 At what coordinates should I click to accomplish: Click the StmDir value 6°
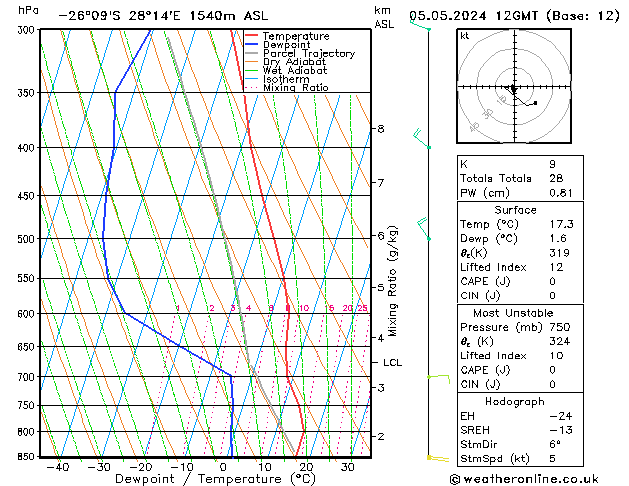click(555, 445)
